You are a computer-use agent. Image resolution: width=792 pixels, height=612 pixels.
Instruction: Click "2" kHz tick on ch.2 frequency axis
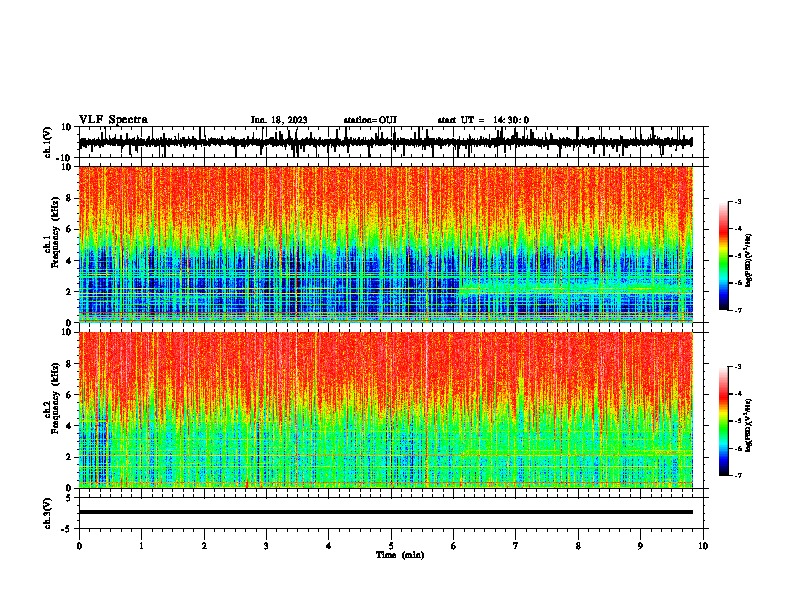[69, 457]
